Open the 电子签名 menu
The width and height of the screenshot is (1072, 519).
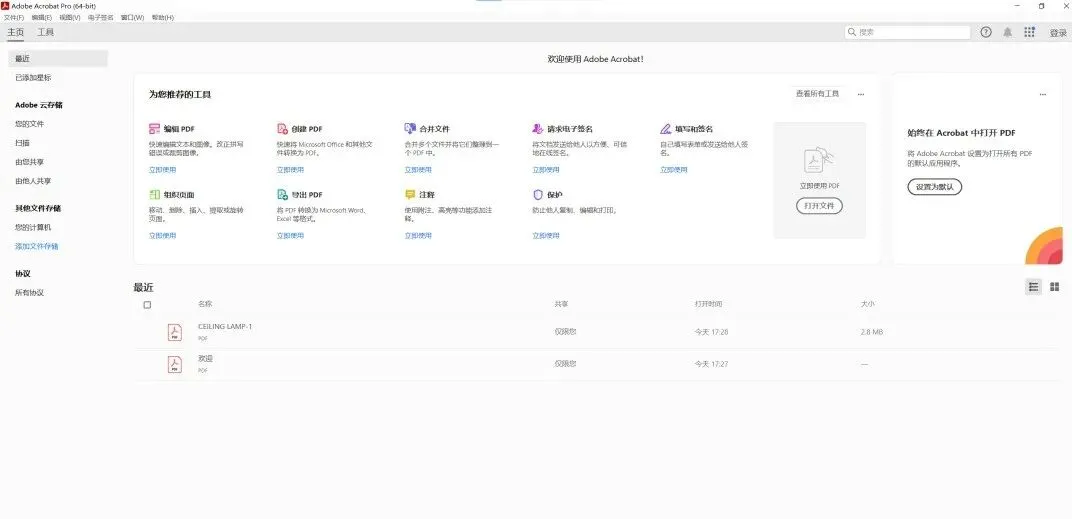click(100, 18)
